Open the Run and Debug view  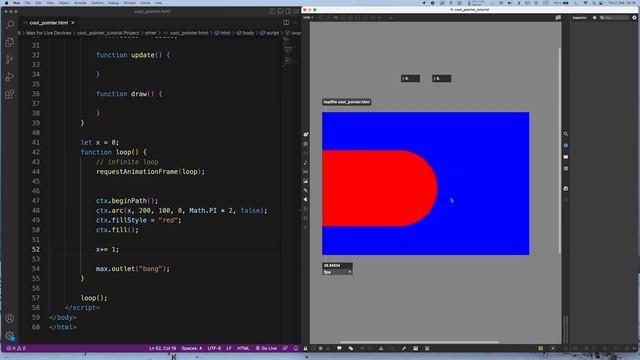pos(10,77)
